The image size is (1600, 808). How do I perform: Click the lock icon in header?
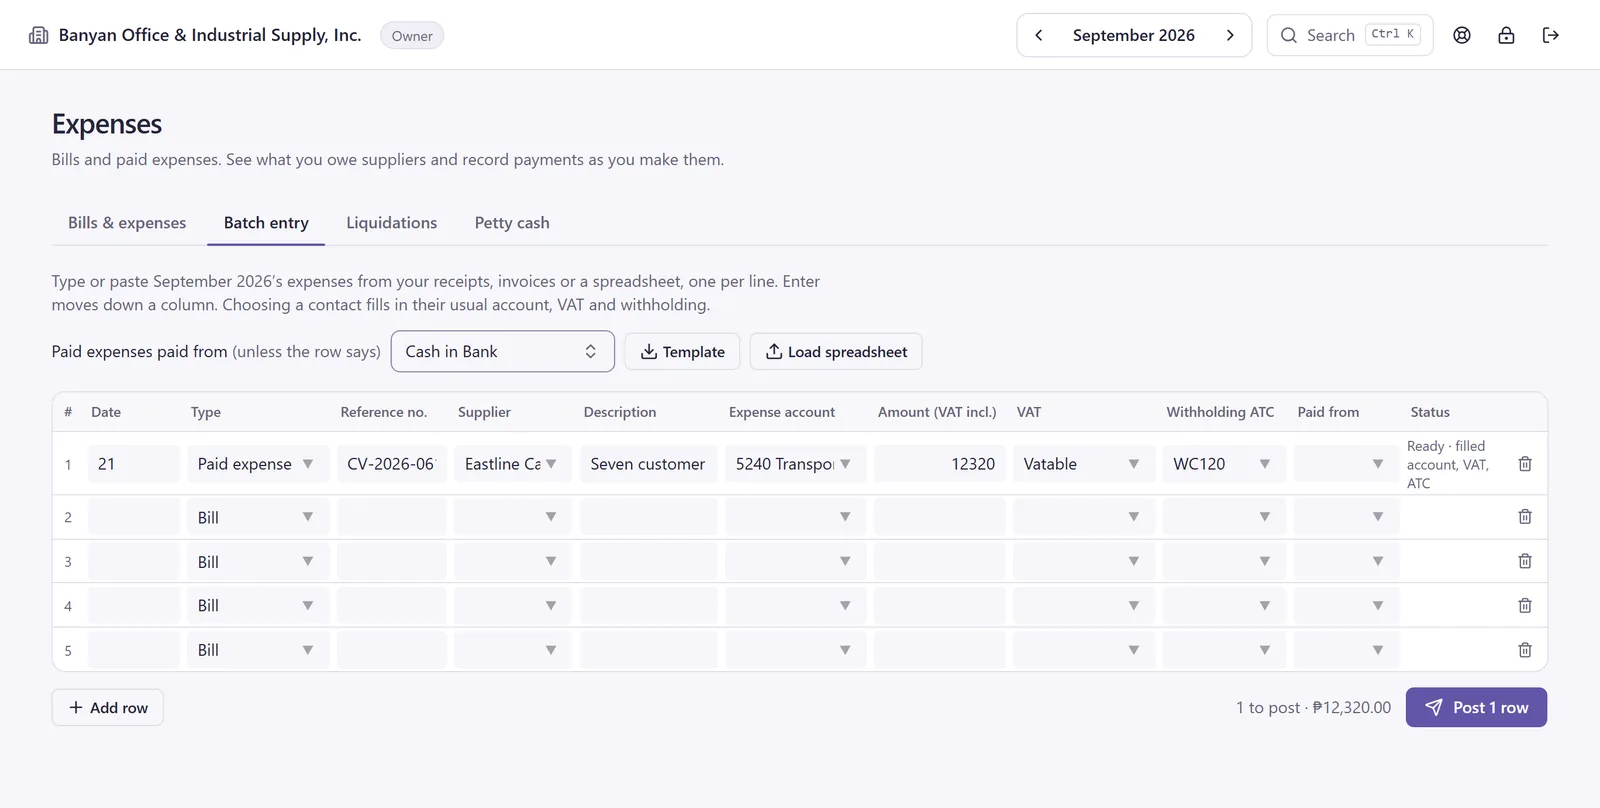tap(1506, 35)
